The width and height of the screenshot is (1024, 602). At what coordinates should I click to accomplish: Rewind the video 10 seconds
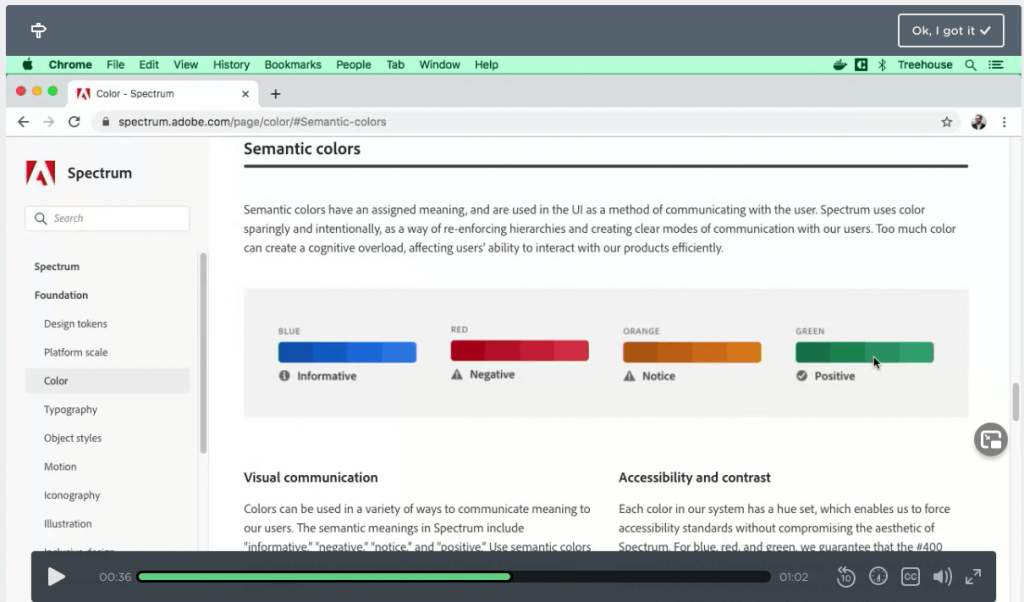pyautogui.click(x=846, y=577)
